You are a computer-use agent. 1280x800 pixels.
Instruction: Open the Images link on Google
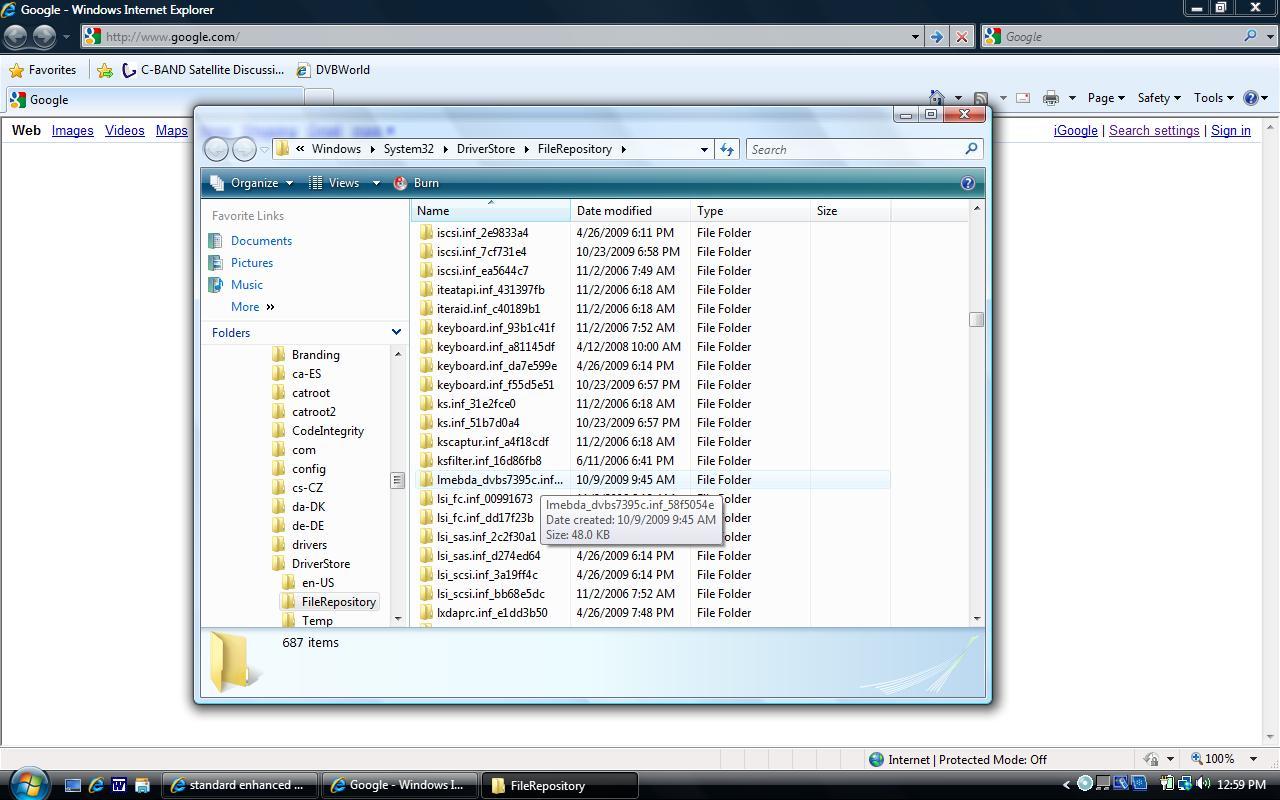click(72, 131)
